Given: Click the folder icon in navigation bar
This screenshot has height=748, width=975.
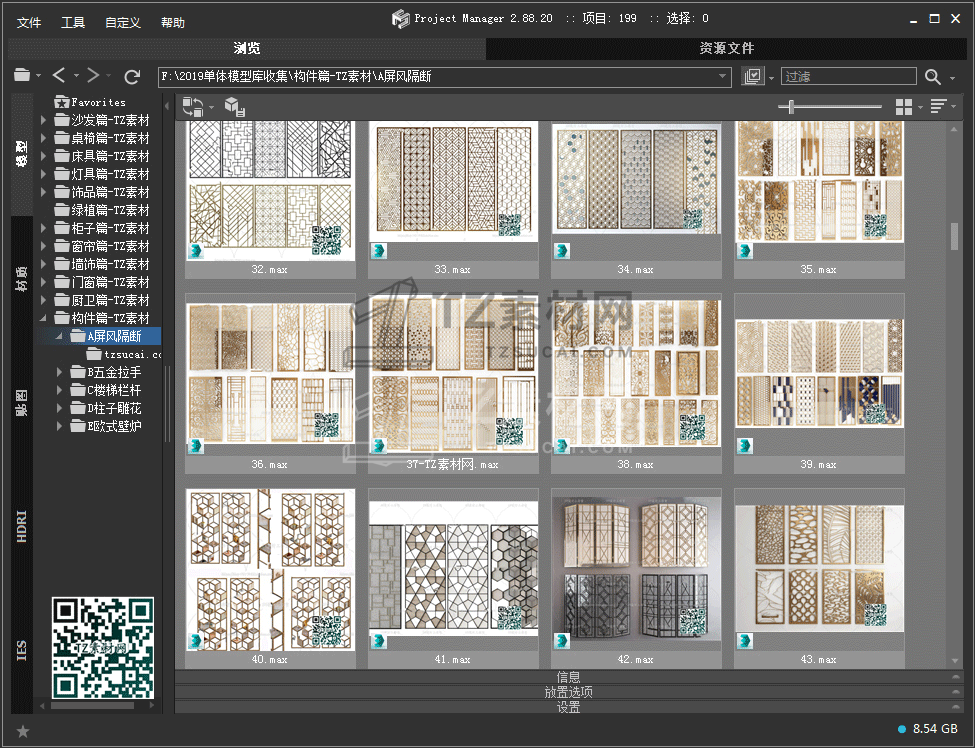Looking at the screenshot, I should 22,76.
